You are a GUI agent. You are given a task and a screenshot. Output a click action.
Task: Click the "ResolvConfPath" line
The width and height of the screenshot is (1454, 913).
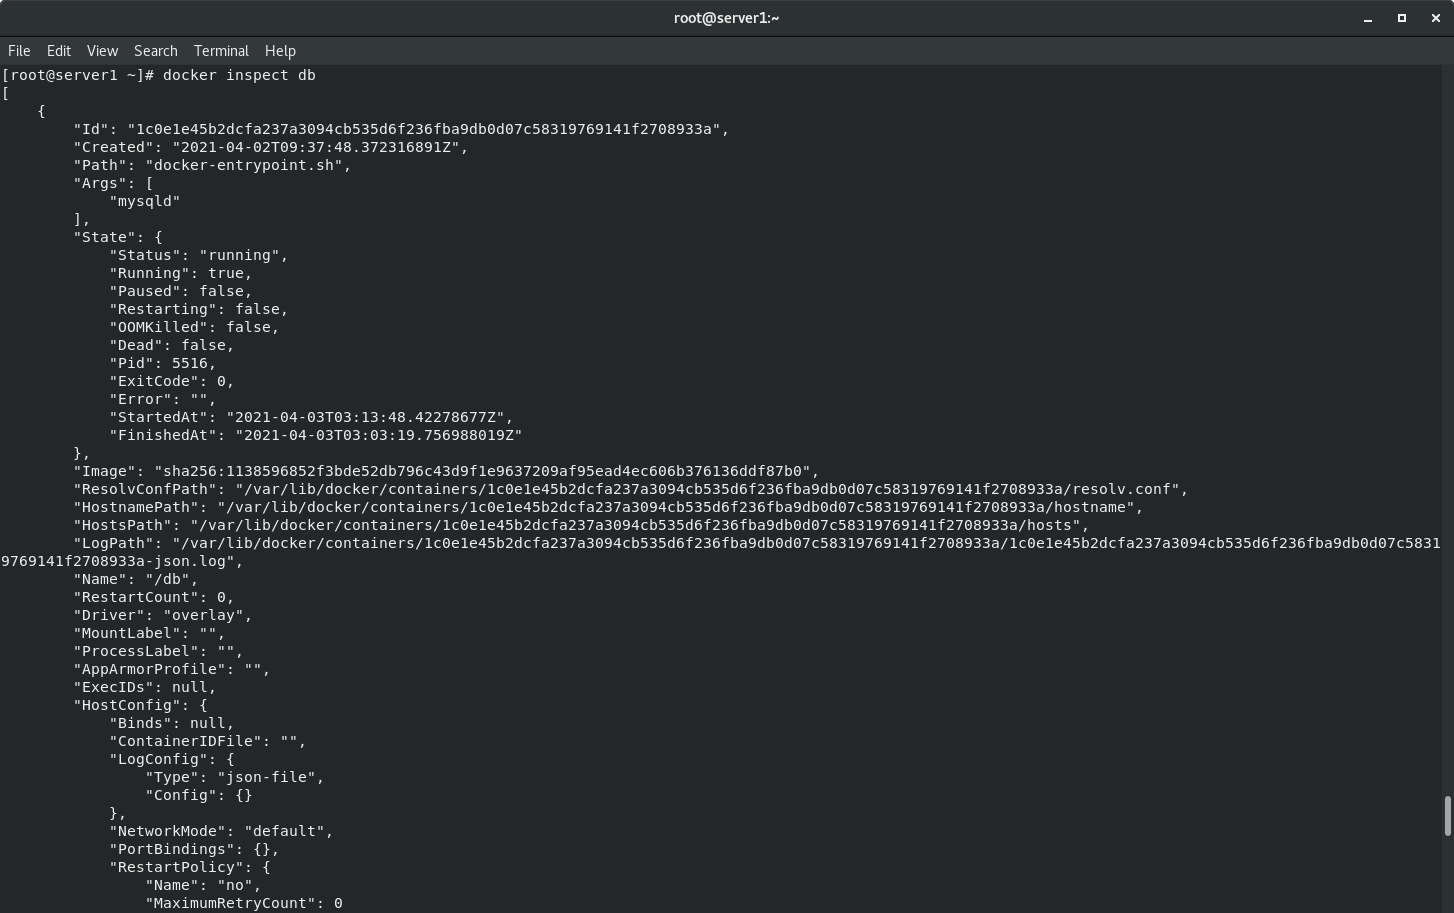click(631, 489)
